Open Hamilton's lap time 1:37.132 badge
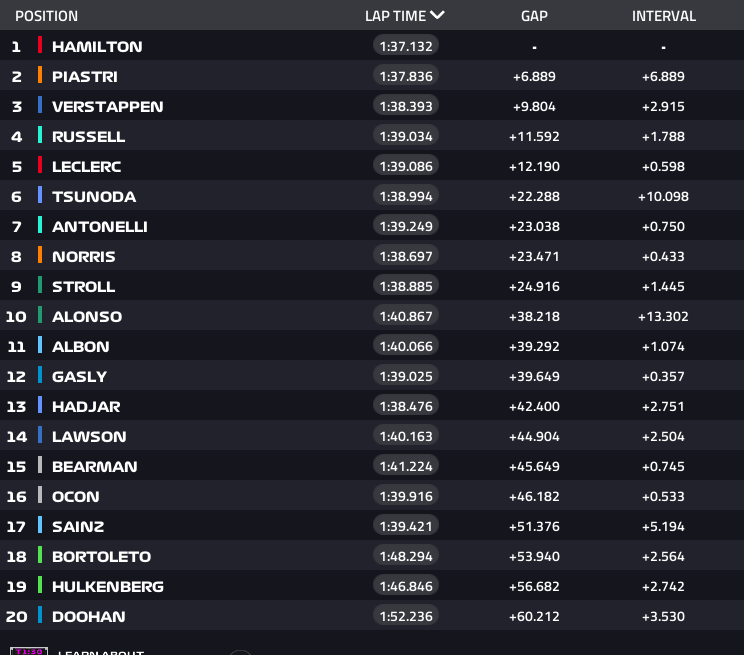The image size is (744, 655). coord(406,46)
